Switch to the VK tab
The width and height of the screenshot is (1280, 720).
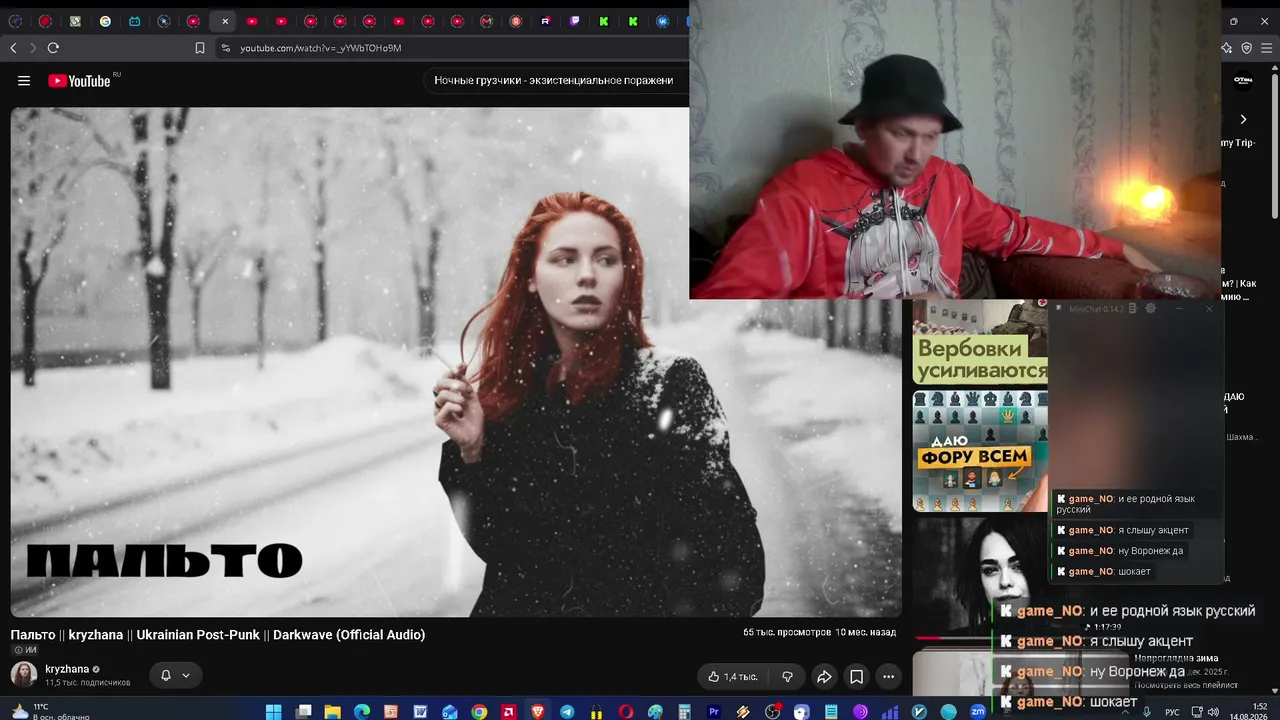663,21
